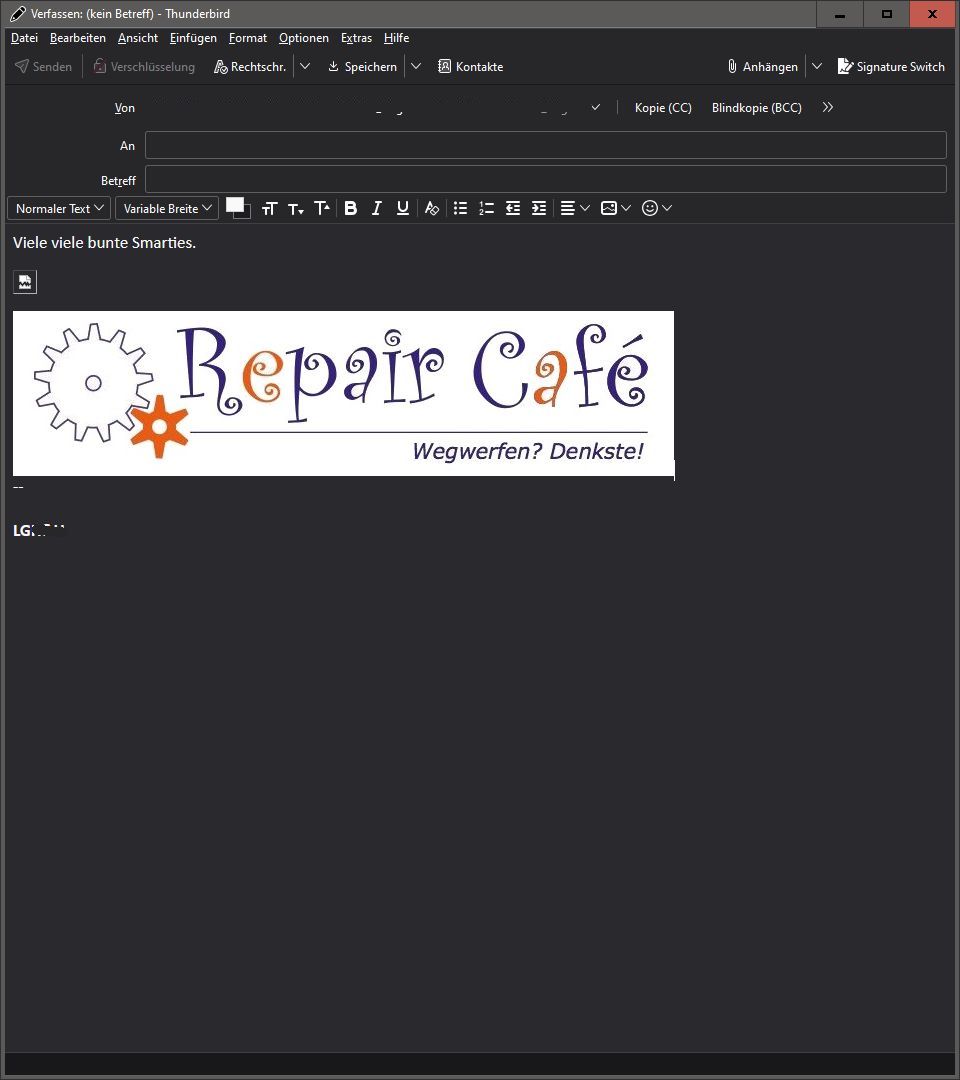Viewport: 960px width, 1080px height.
Task: Click the remove text formatting icon
Action: tap(432, 208)
